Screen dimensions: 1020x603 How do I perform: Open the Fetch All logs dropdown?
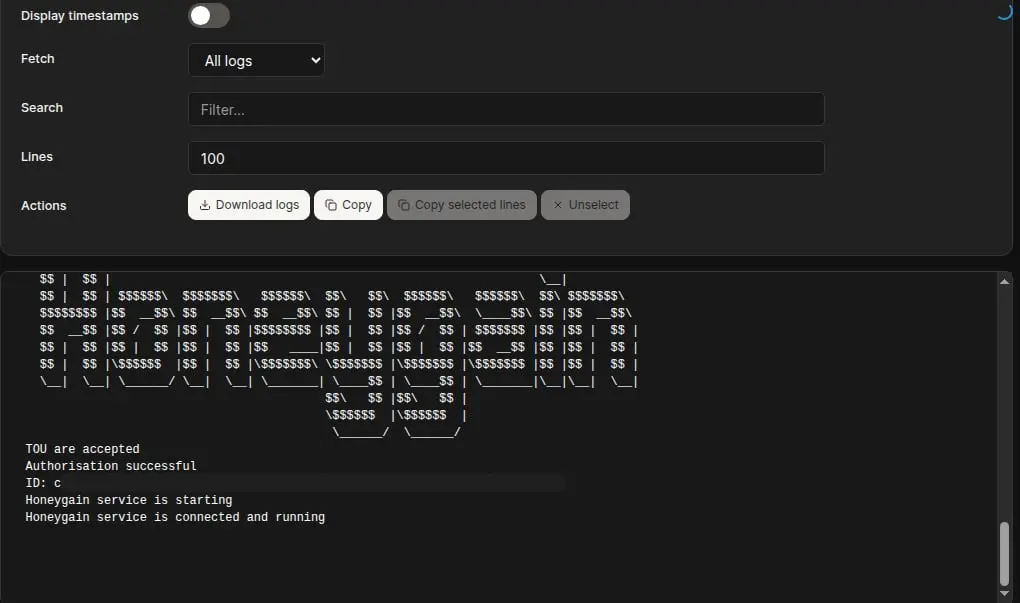[x=256, y=60]
